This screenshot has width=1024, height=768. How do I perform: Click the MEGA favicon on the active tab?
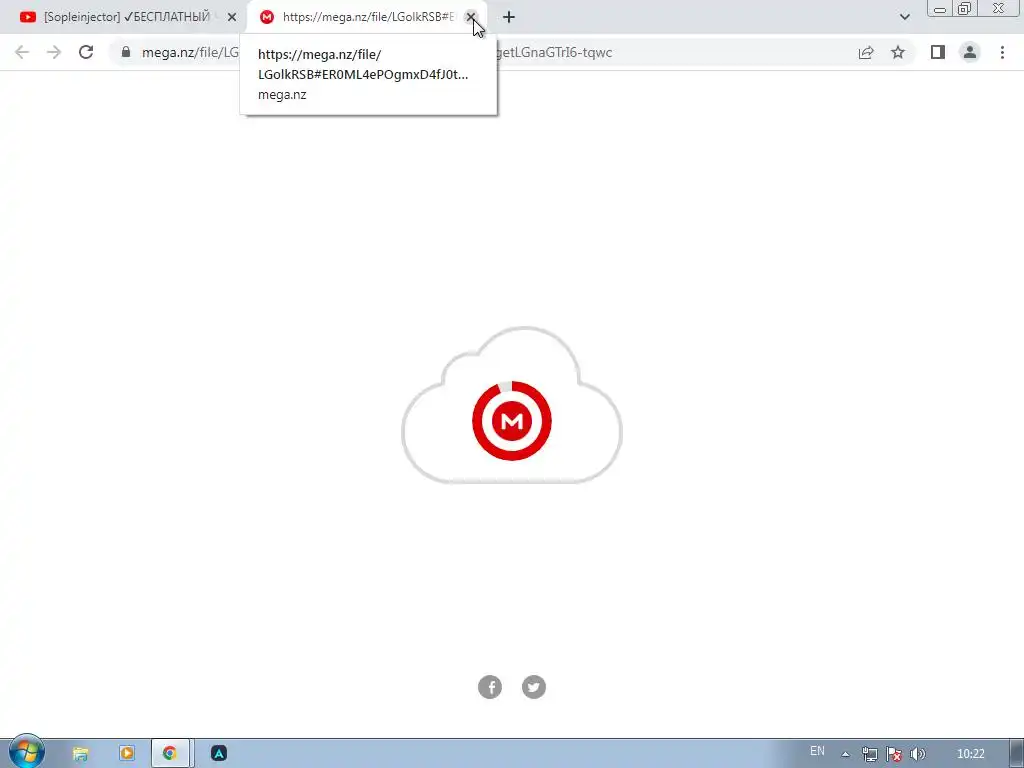pos(266,17)
